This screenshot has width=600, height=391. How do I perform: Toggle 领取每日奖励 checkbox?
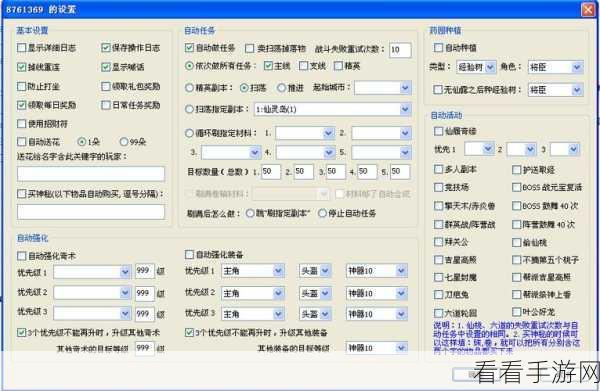click(x=22, y=105)
